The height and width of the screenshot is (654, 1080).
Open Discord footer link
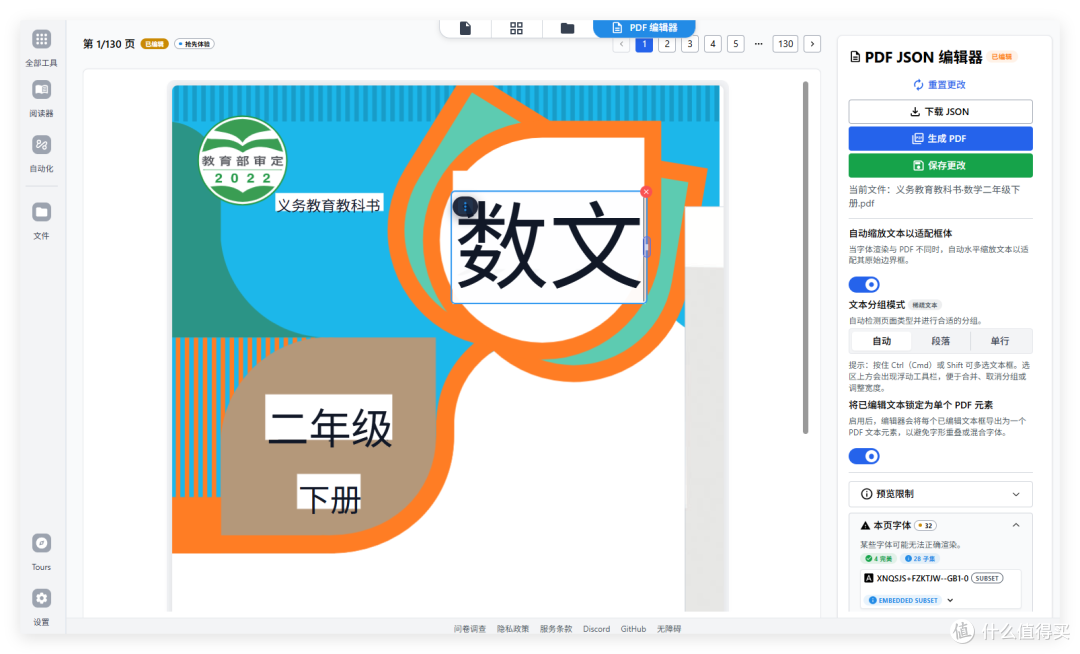coord(596,629)
